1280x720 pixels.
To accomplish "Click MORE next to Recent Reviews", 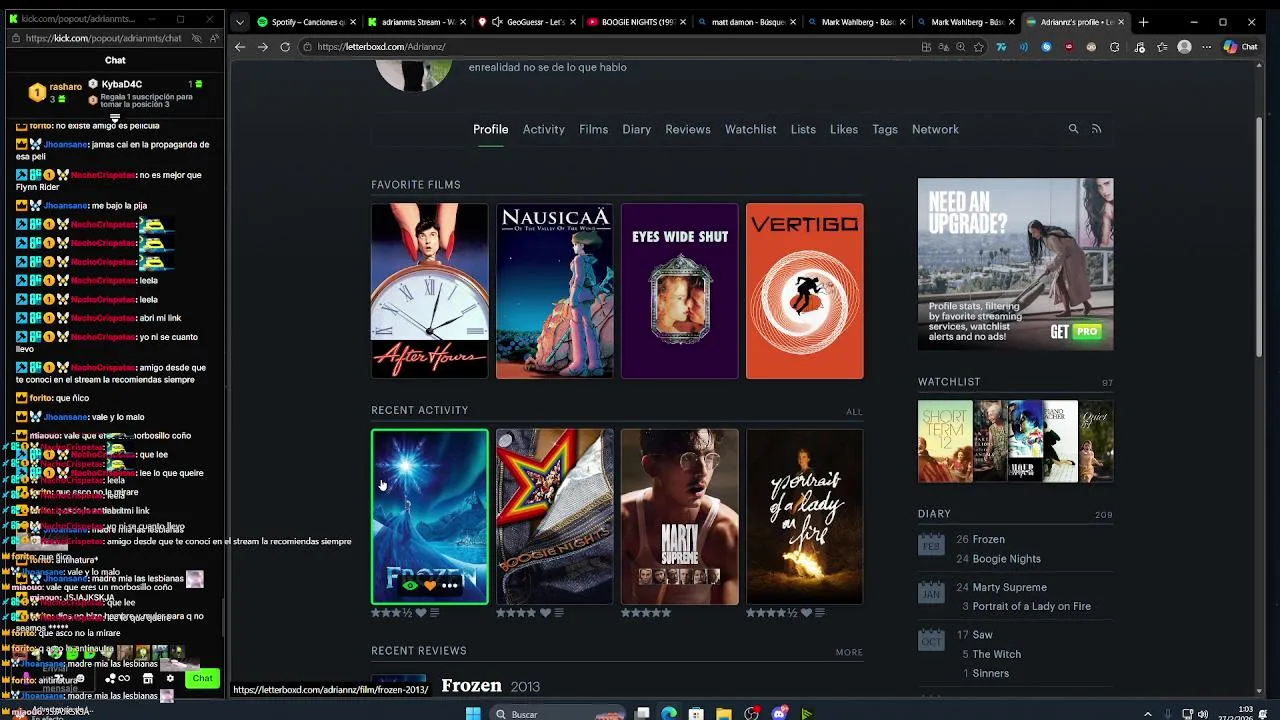I will pos(849,653).
